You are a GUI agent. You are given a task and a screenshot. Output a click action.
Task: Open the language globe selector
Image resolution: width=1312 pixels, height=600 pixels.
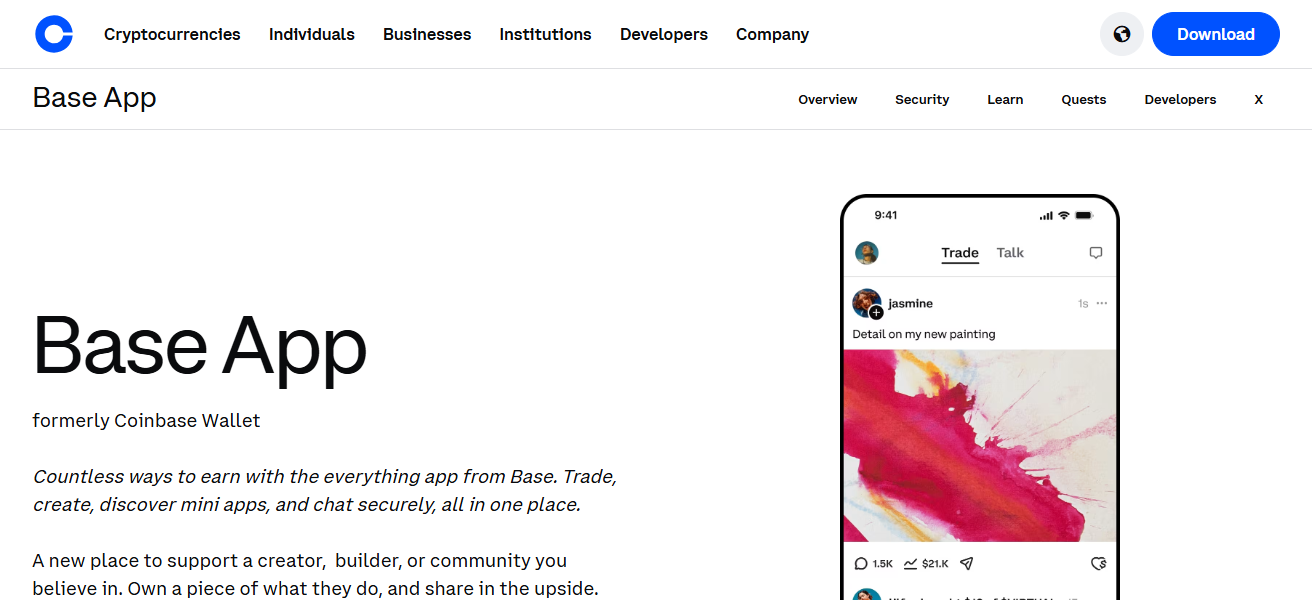coord(1121,33)
